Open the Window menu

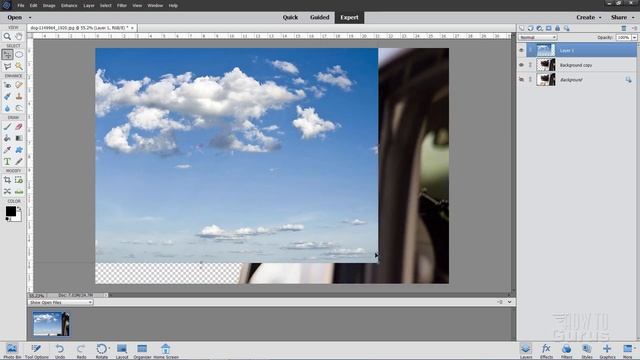point(155,6)
